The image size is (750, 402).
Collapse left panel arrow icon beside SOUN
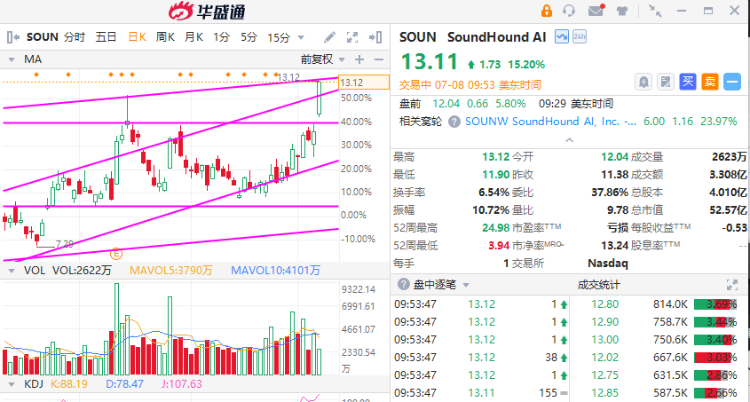coord(13,37)
